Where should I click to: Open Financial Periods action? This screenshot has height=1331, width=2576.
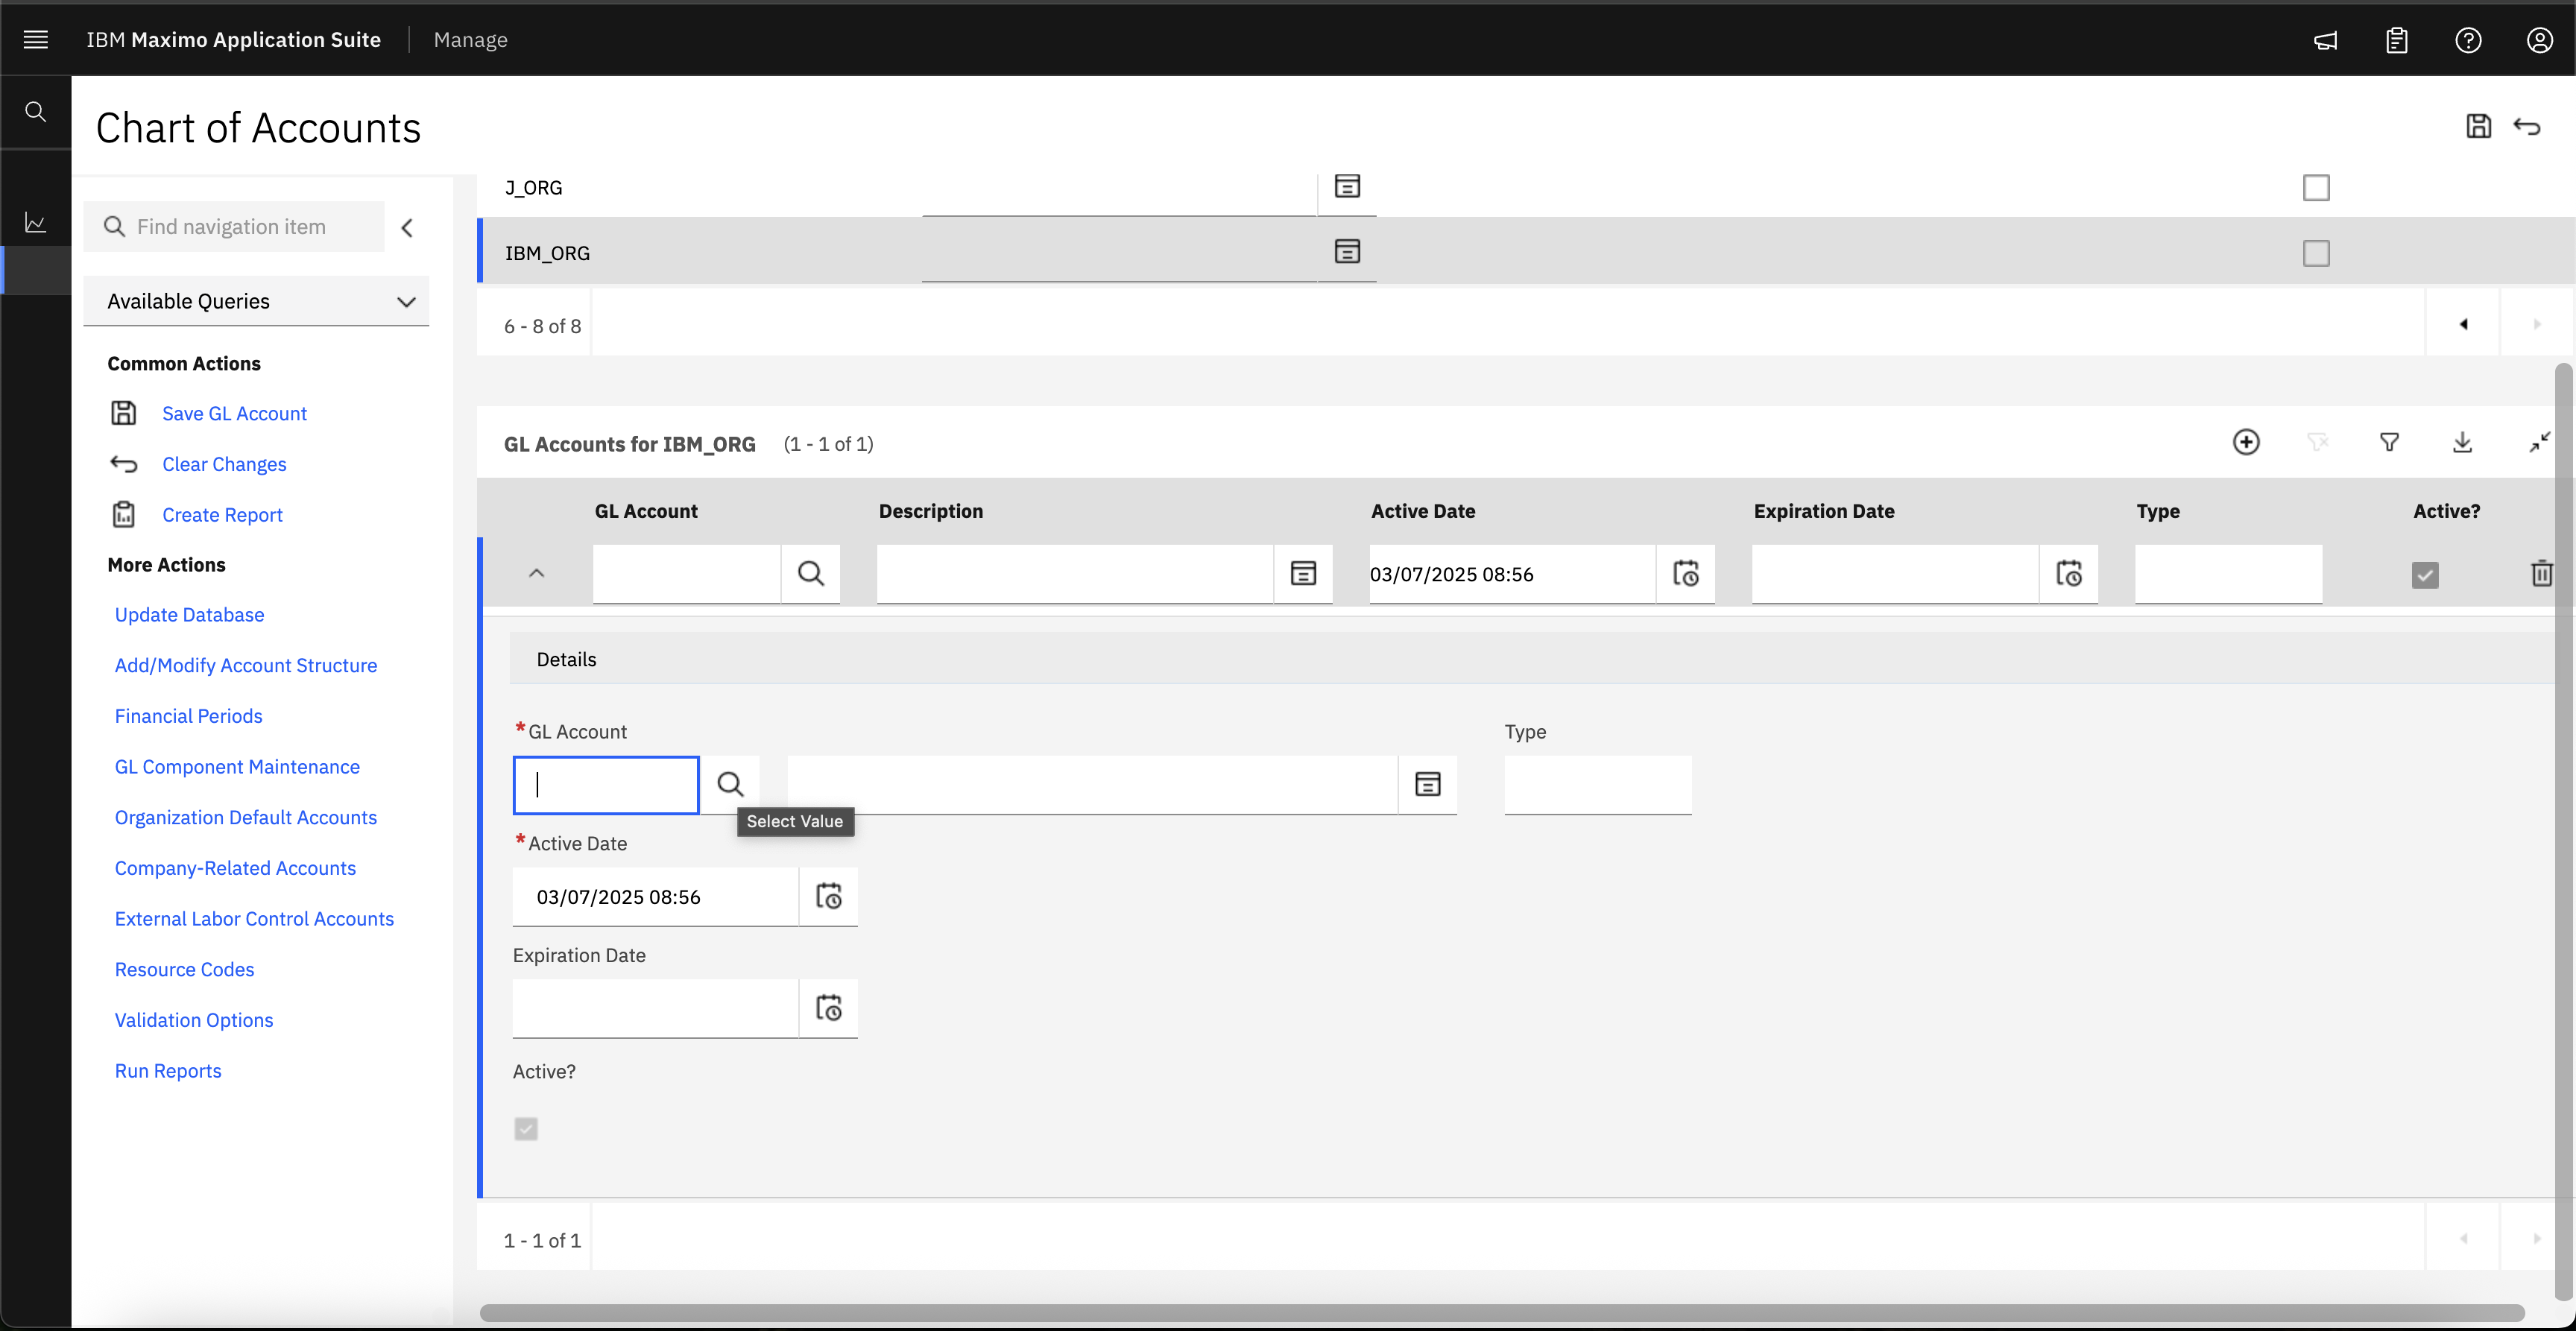[188, 716]
